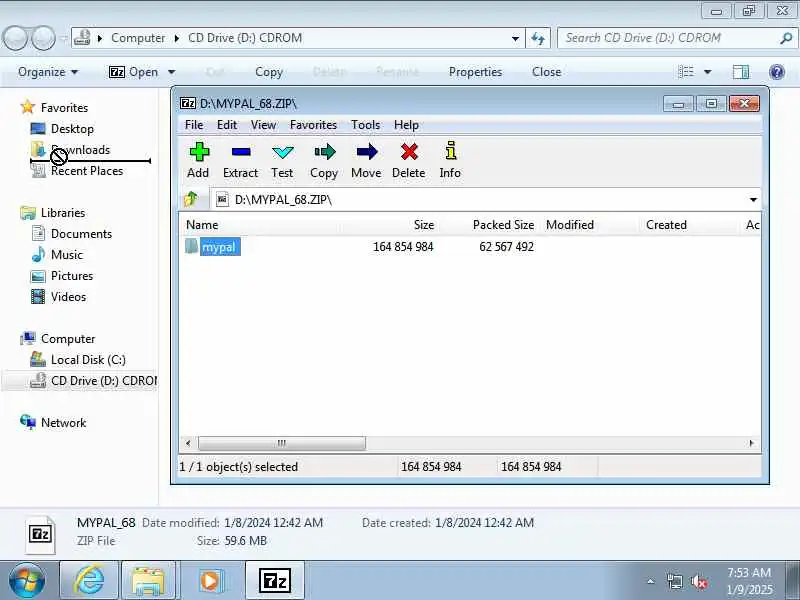
Task: Expand the Open button dropdown arrow
Action: click(x=171, y=72)
